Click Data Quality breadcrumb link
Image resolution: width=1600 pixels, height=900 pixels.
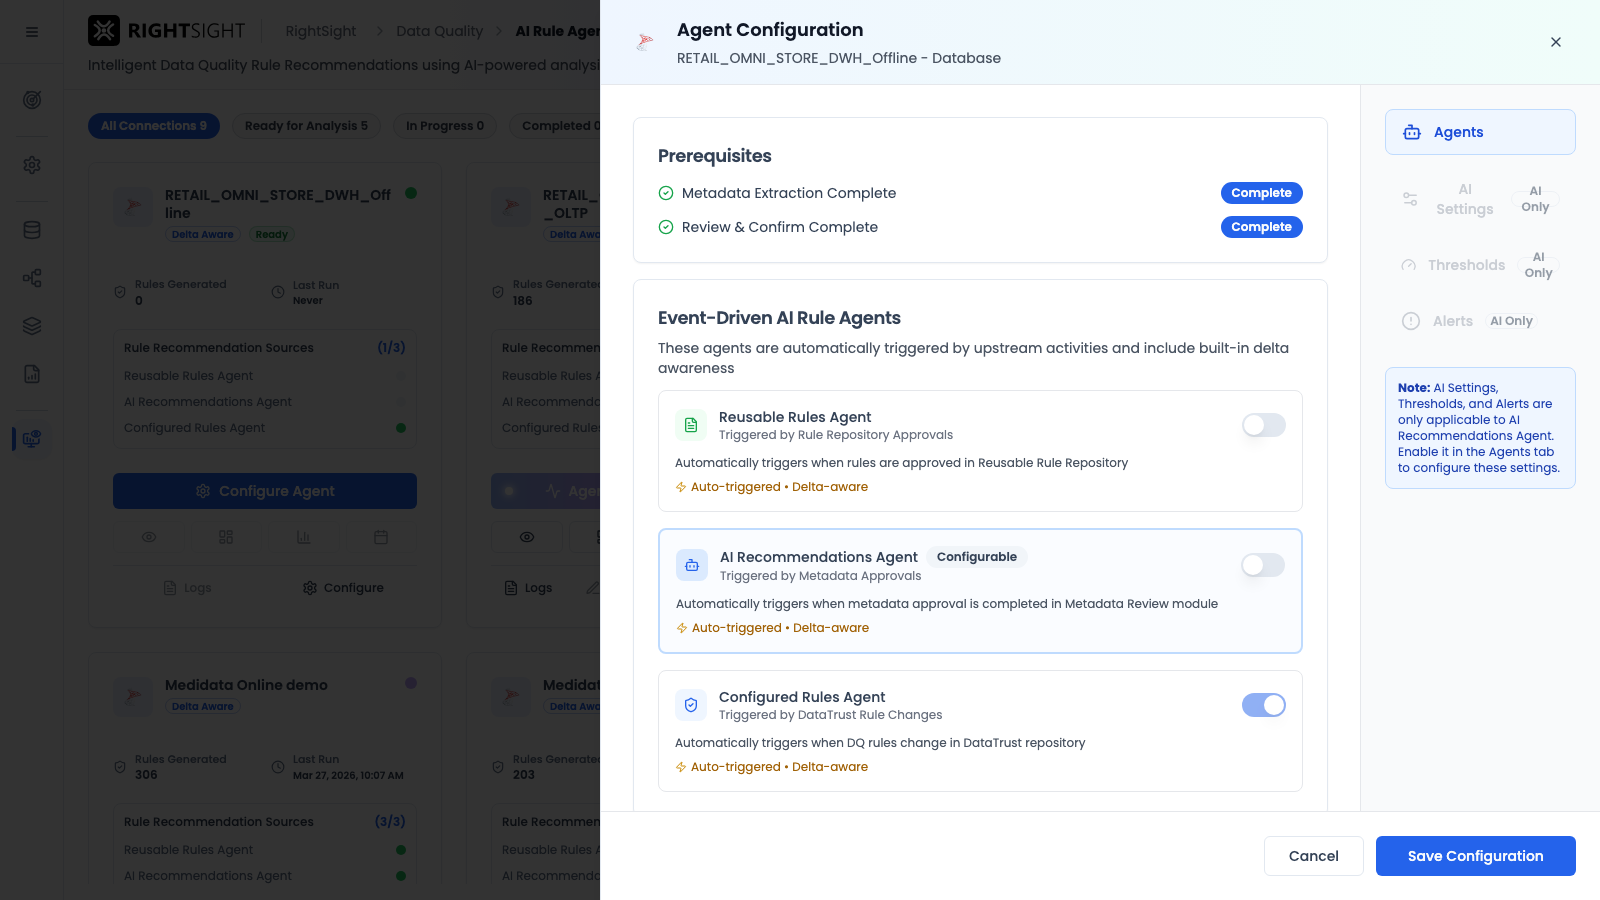point(439,31)
